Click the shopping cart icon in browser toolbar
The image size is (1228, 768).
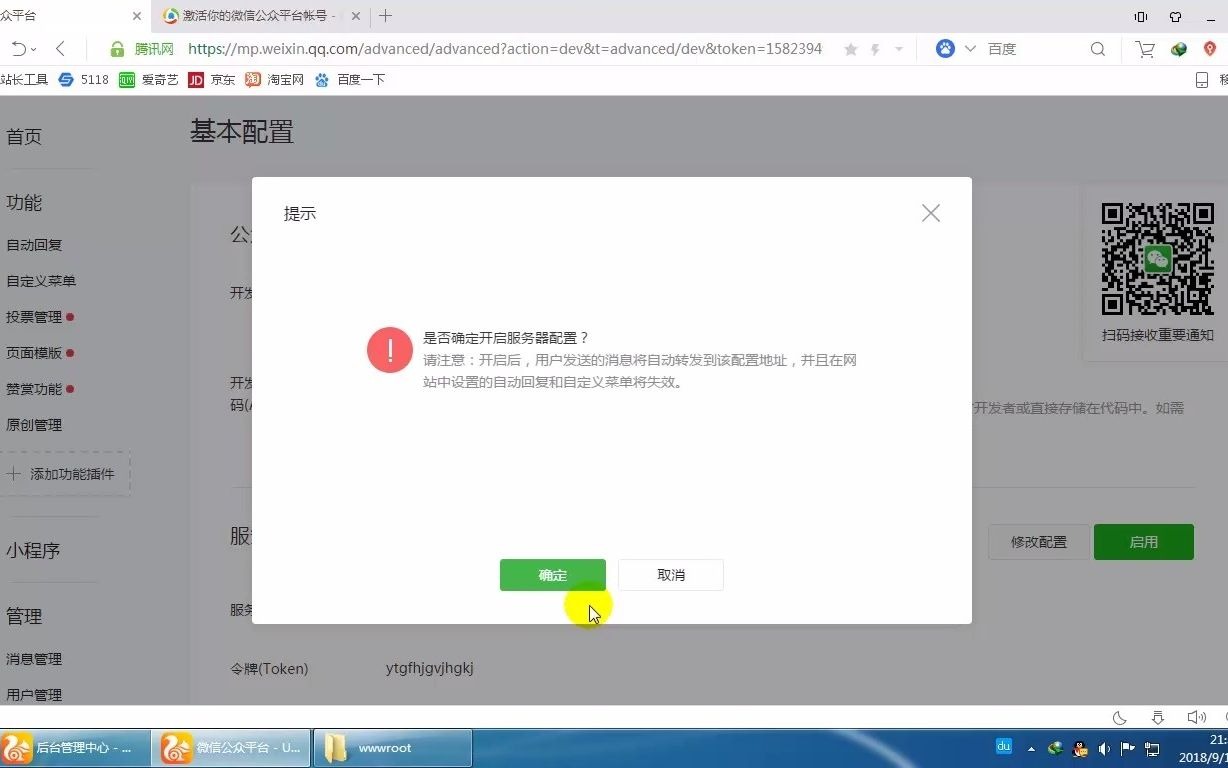1143,48
